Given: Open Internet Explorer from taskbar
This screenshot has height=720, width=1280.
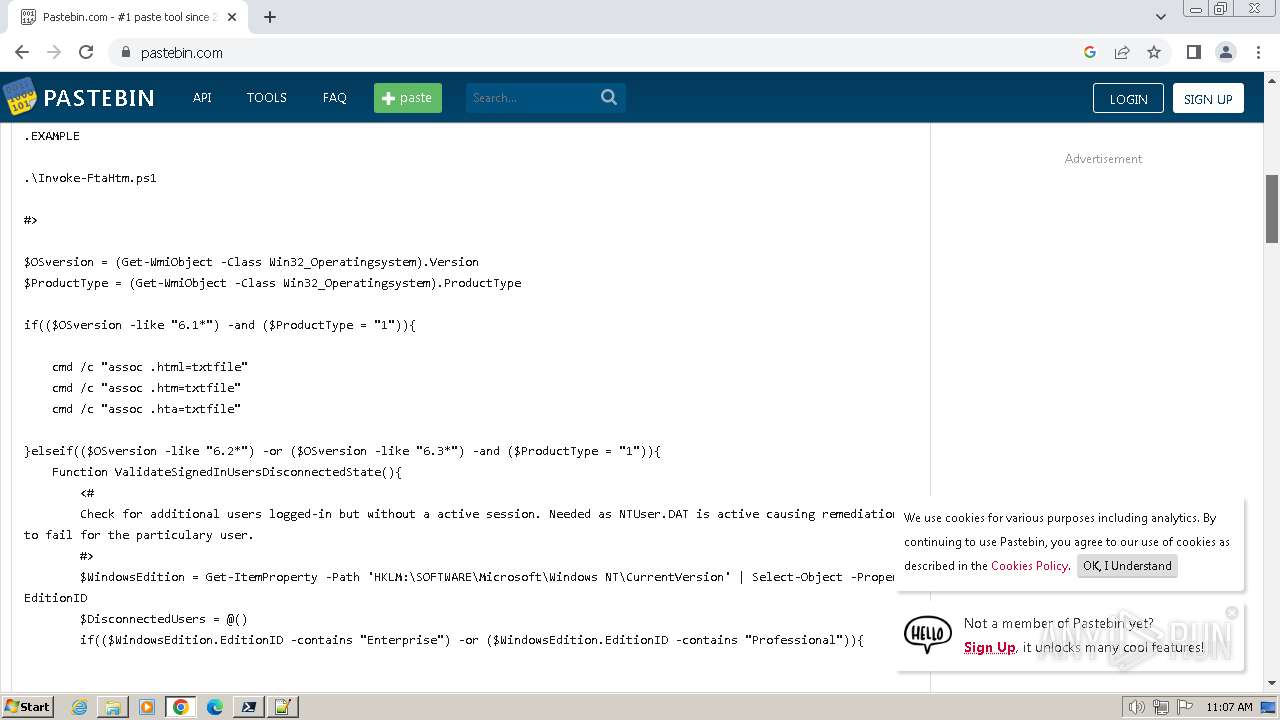Looking at the screenshot, I should click(79, 707).
